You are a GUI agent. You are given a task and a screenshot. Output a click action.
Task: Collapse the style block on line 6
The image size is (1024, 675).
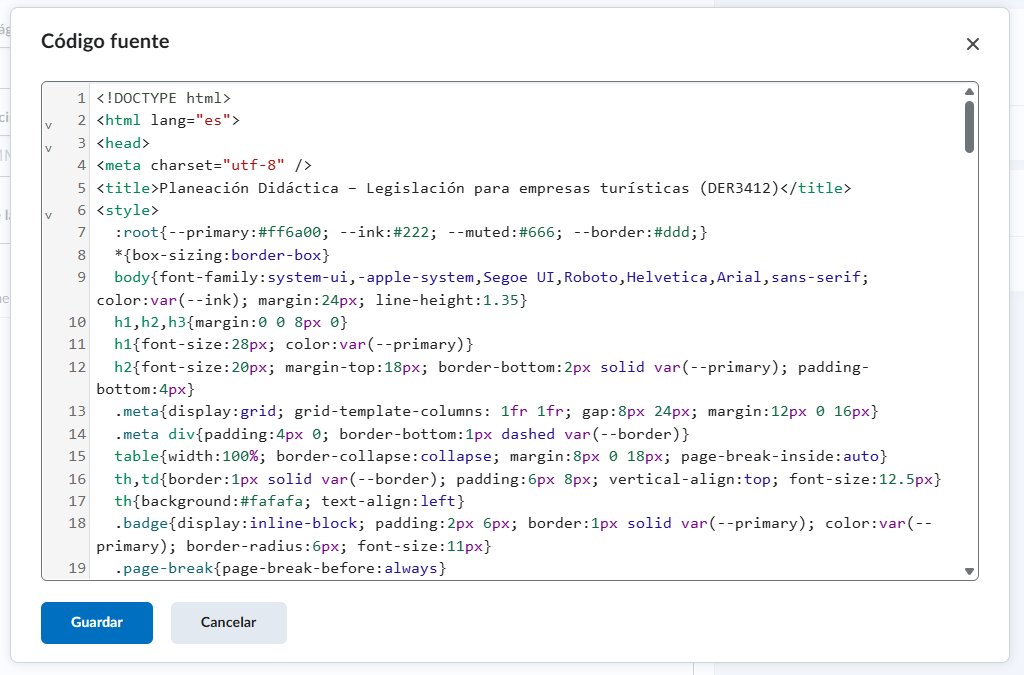[x=48, y=215]
